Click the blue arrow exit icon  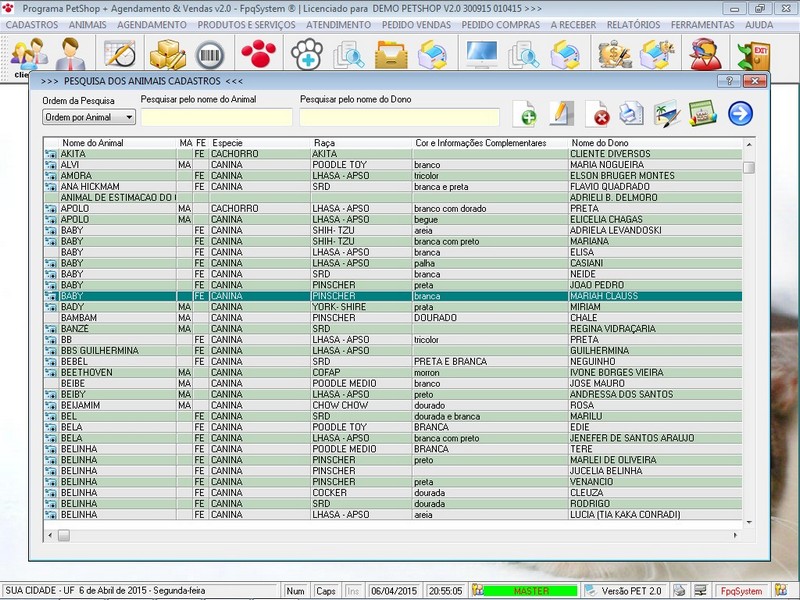tap(740, 114)
